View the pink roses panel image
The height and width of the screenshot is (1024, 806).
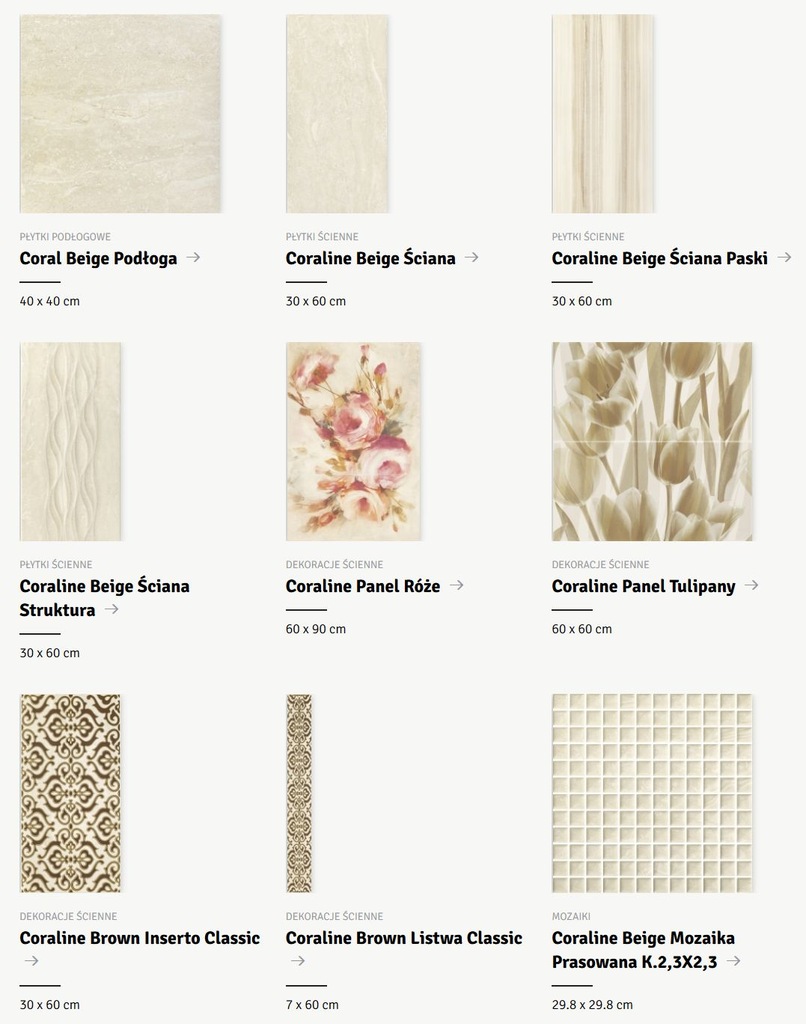pyautogui.click(x=353, y=441)
